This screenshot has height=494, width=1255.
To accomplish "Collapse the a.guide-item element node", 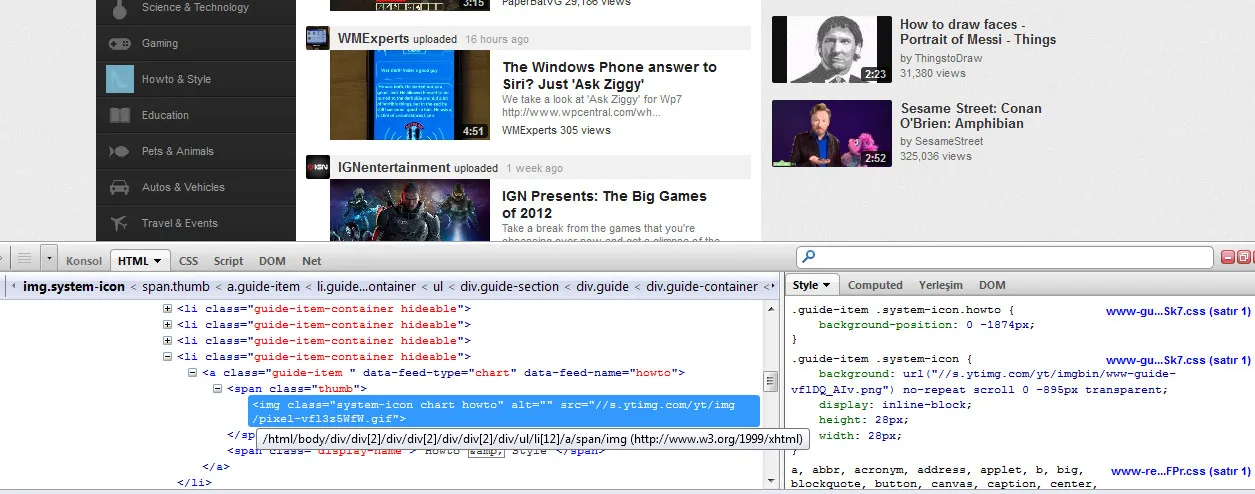I will pos(193,372).
